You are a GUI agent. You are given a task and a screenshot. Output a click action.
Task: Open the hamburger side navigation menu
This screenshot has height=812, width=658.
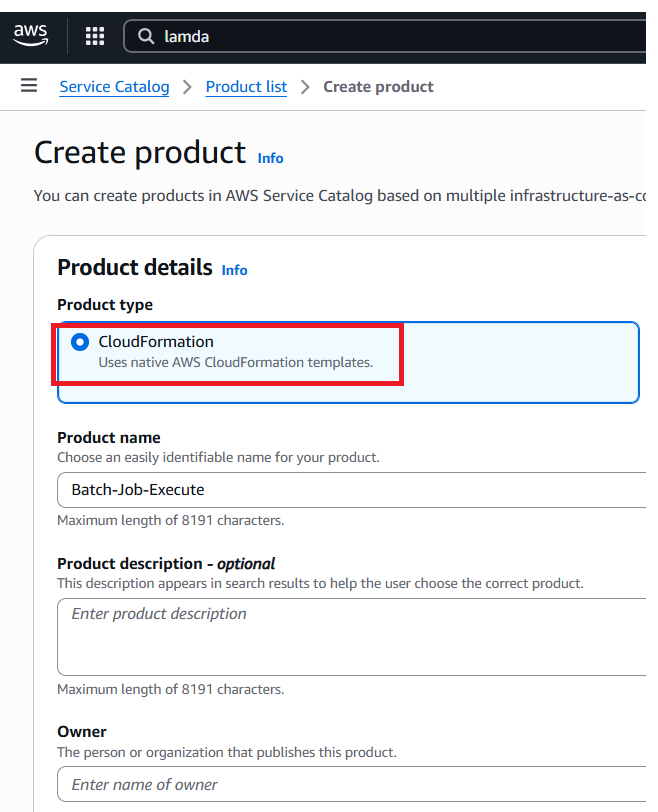[29, 86]
